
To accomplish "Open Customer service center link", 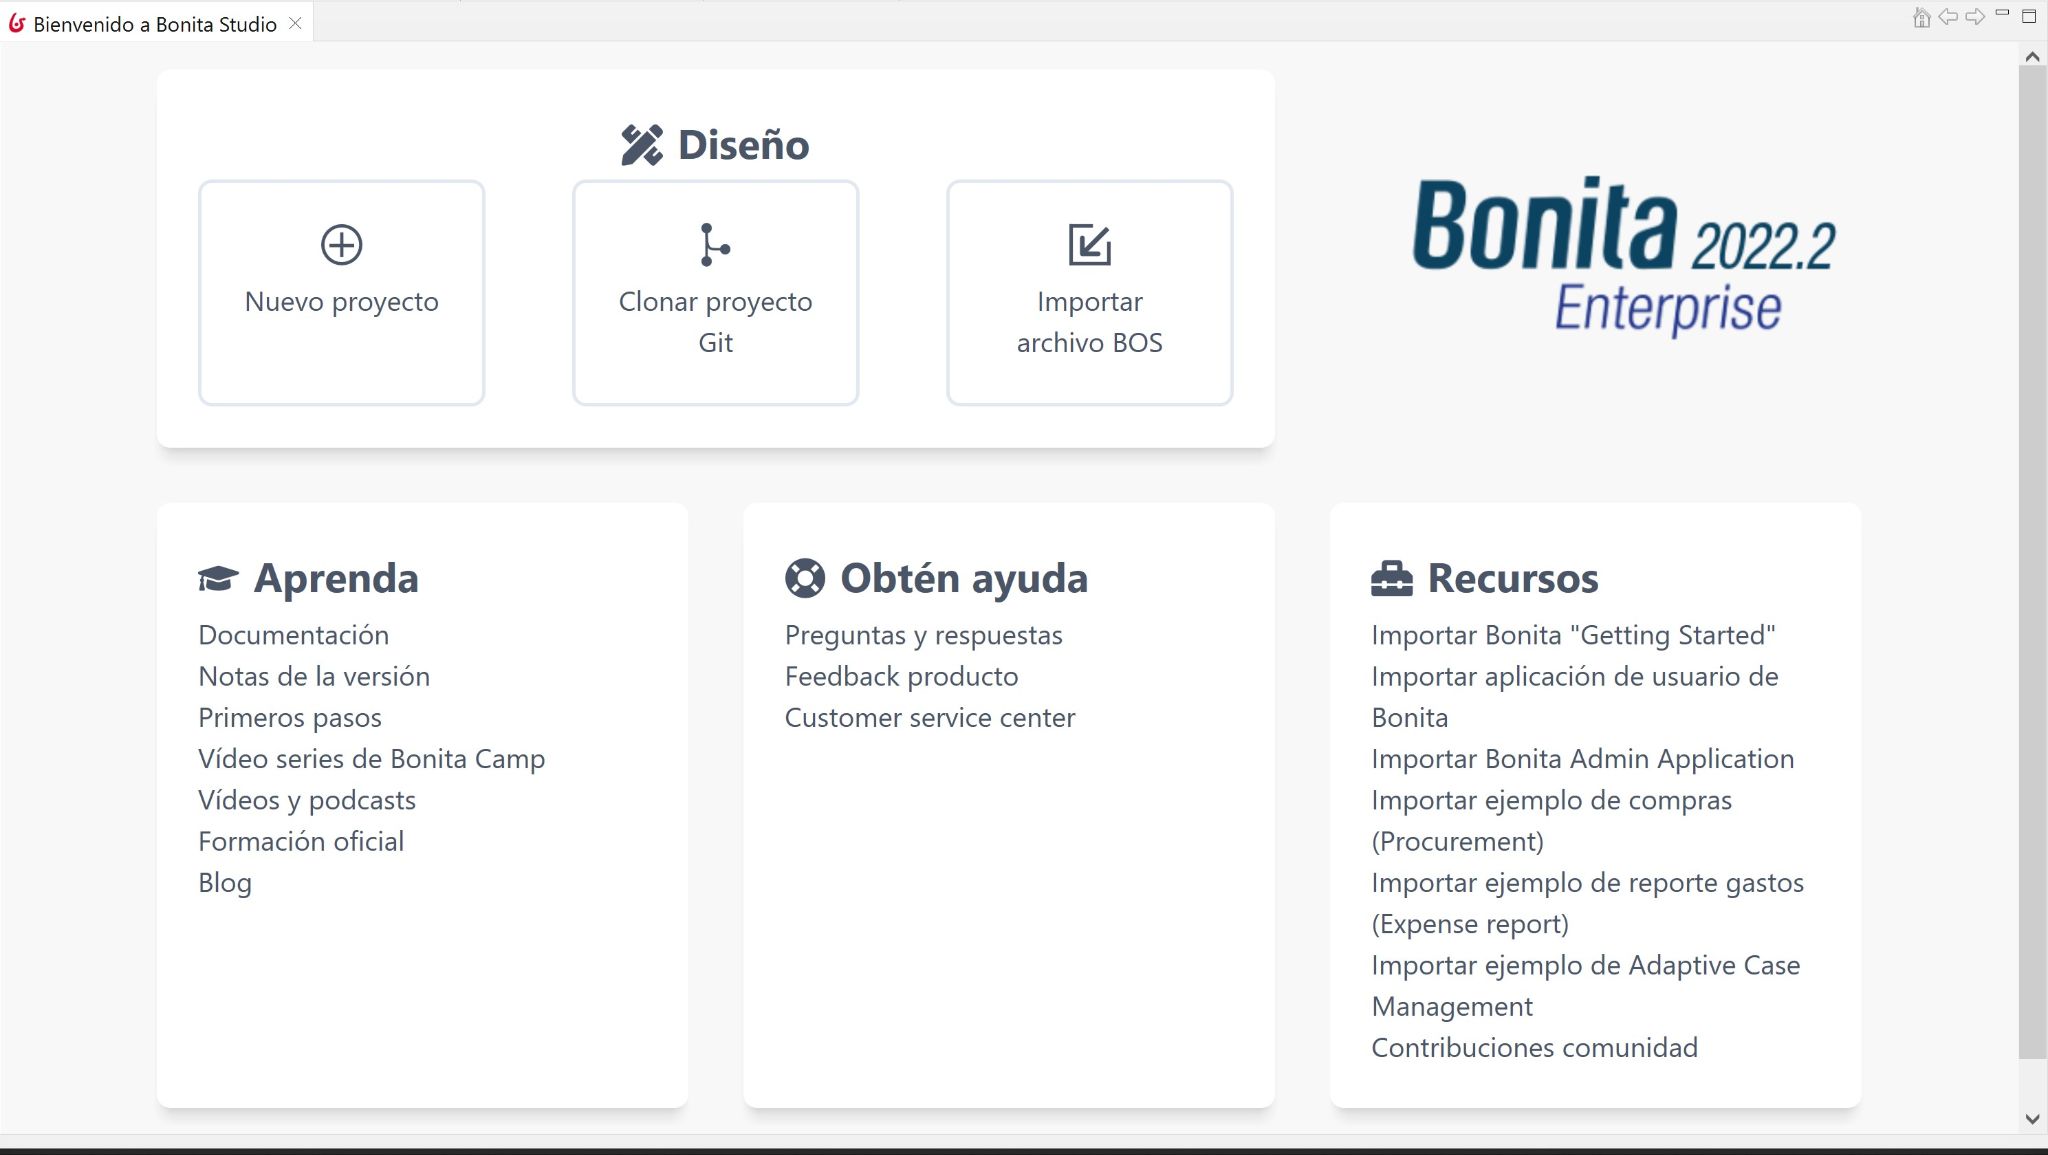I will coord(929,718).
